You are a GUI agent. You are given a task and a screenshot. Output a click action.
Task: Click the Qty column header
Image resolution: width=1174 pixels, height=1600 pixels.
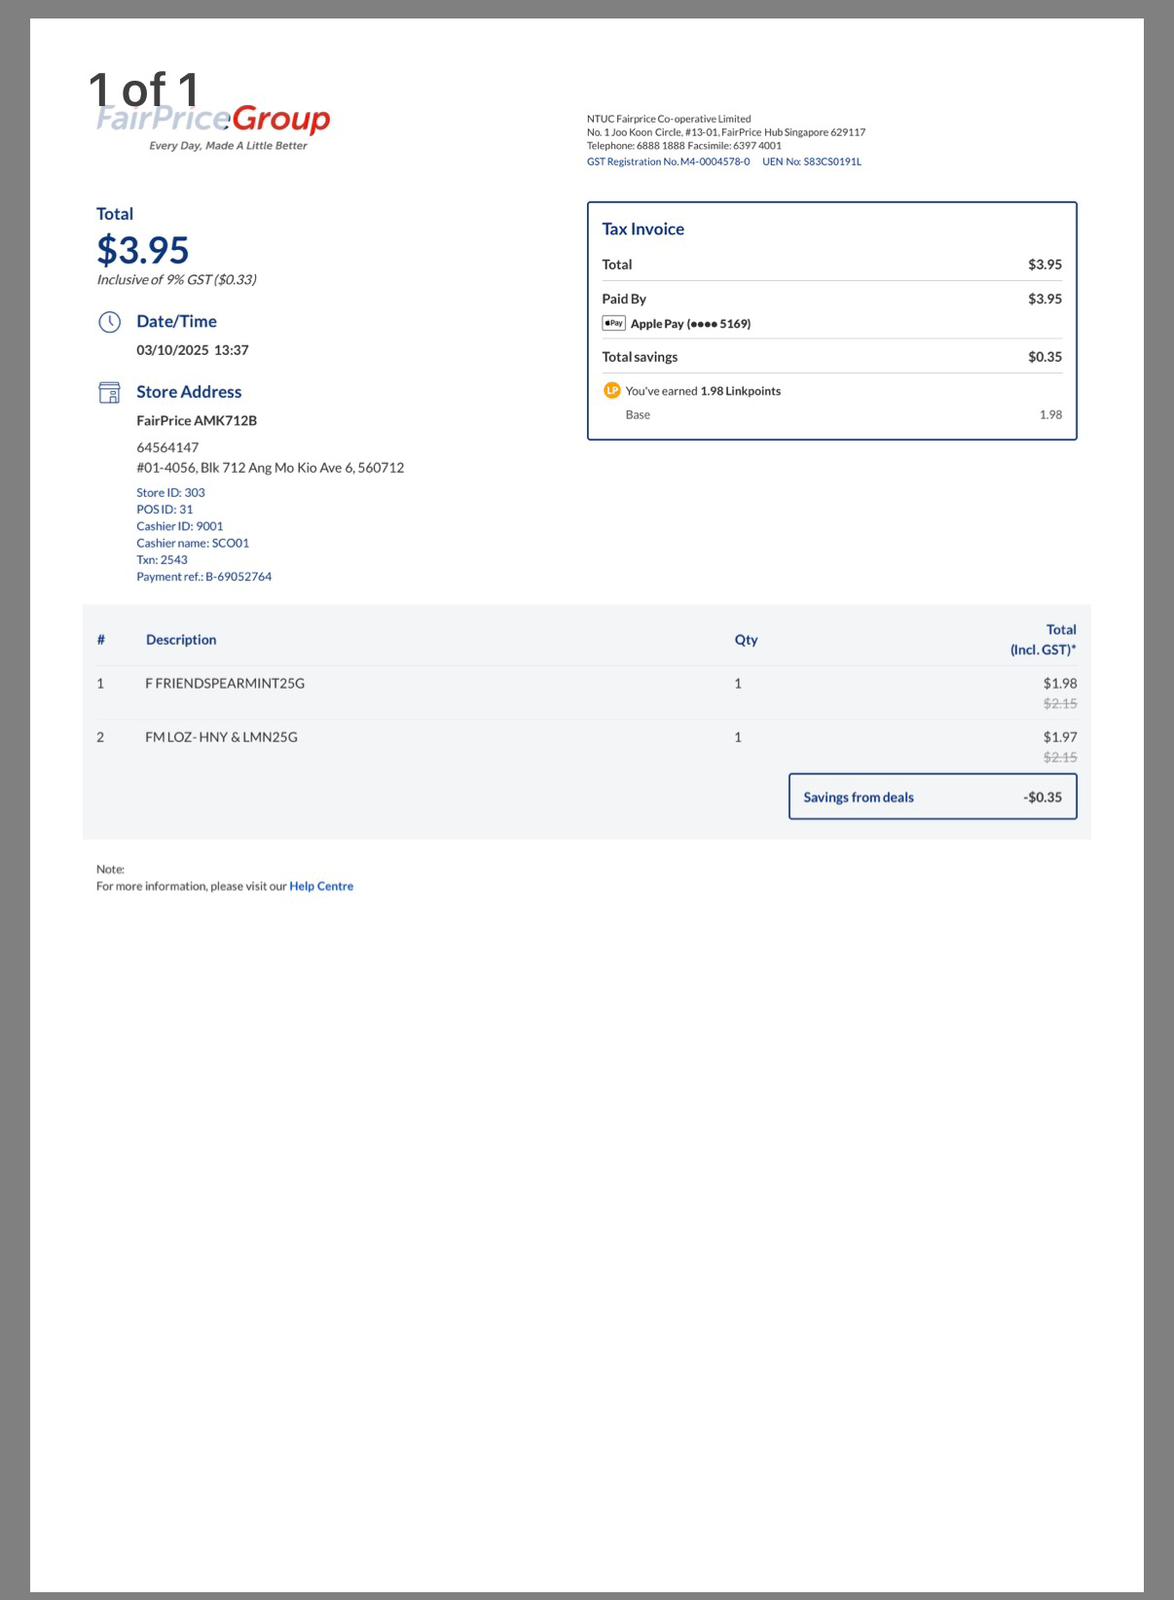point(746,640)
